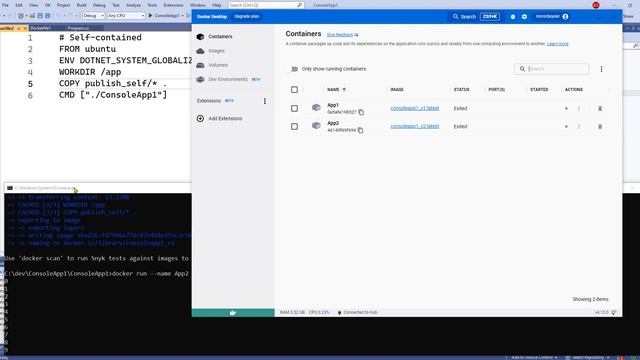Open the Extensions menu in Visual Studio
This screenshot has height=360, width=640.
coord(173,5)
